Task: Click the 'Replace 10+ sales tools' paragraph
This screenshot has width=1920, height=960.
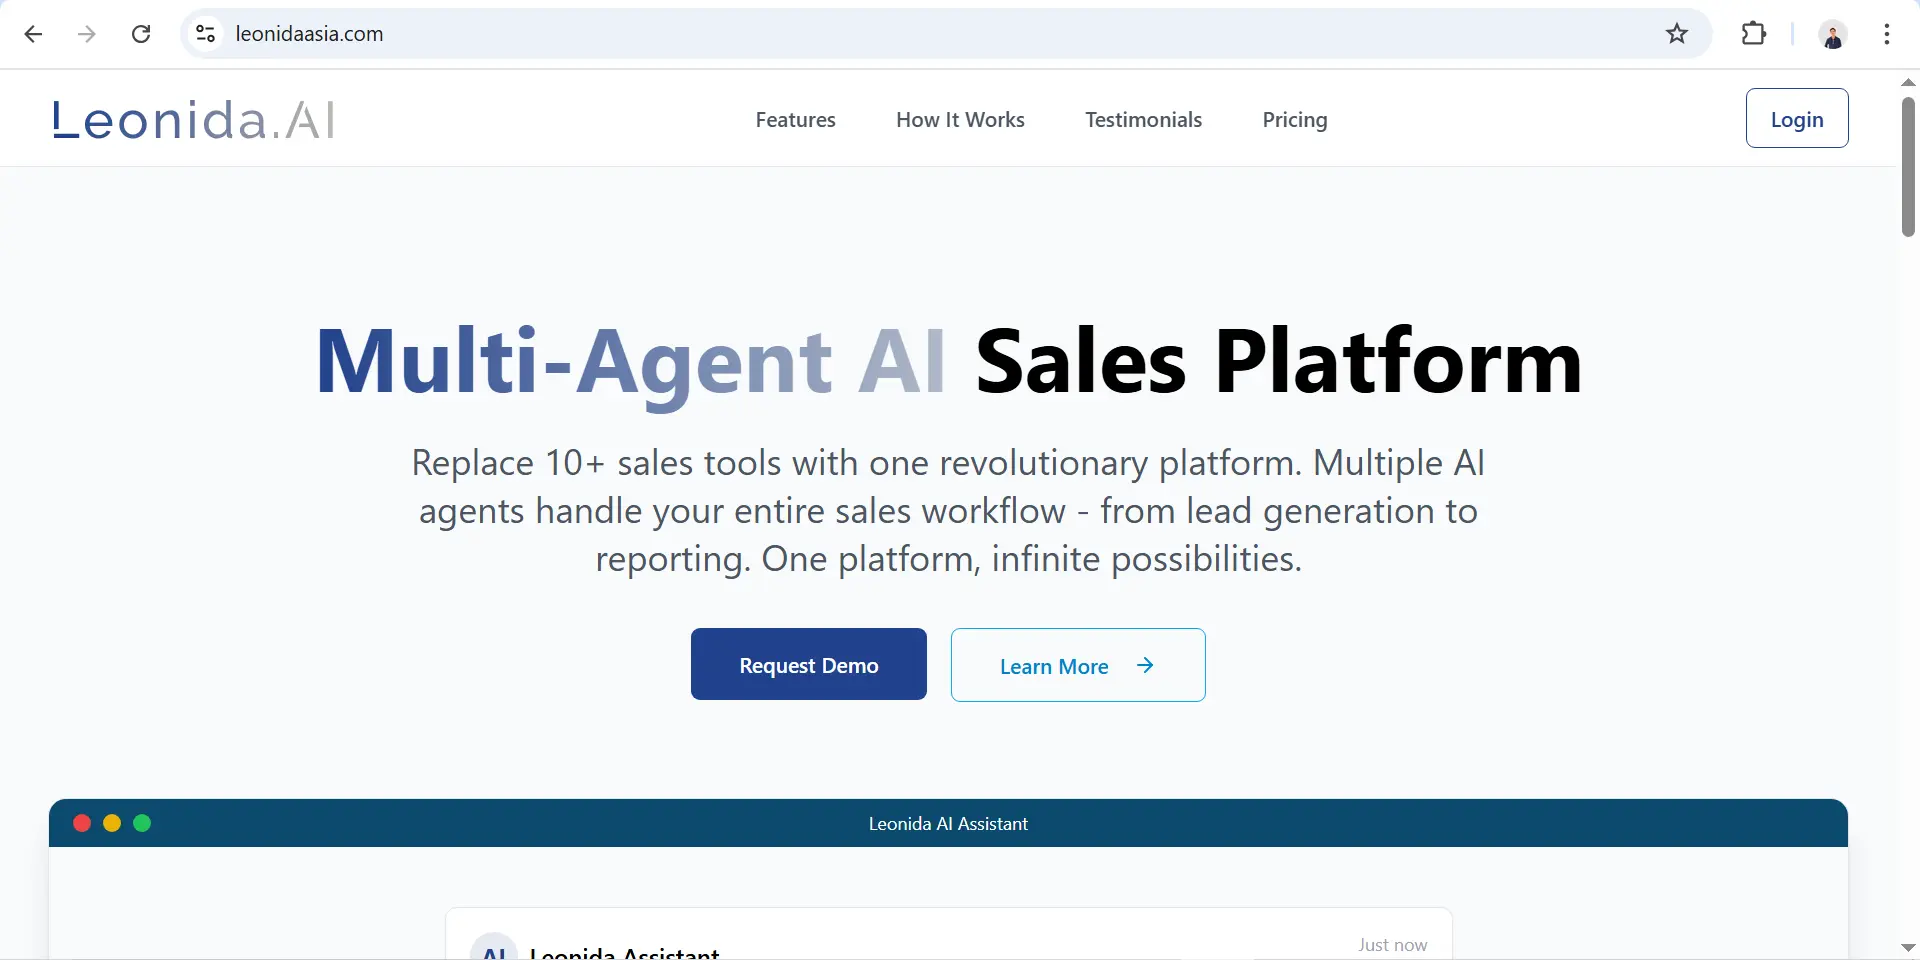Action: coord(949,511)
